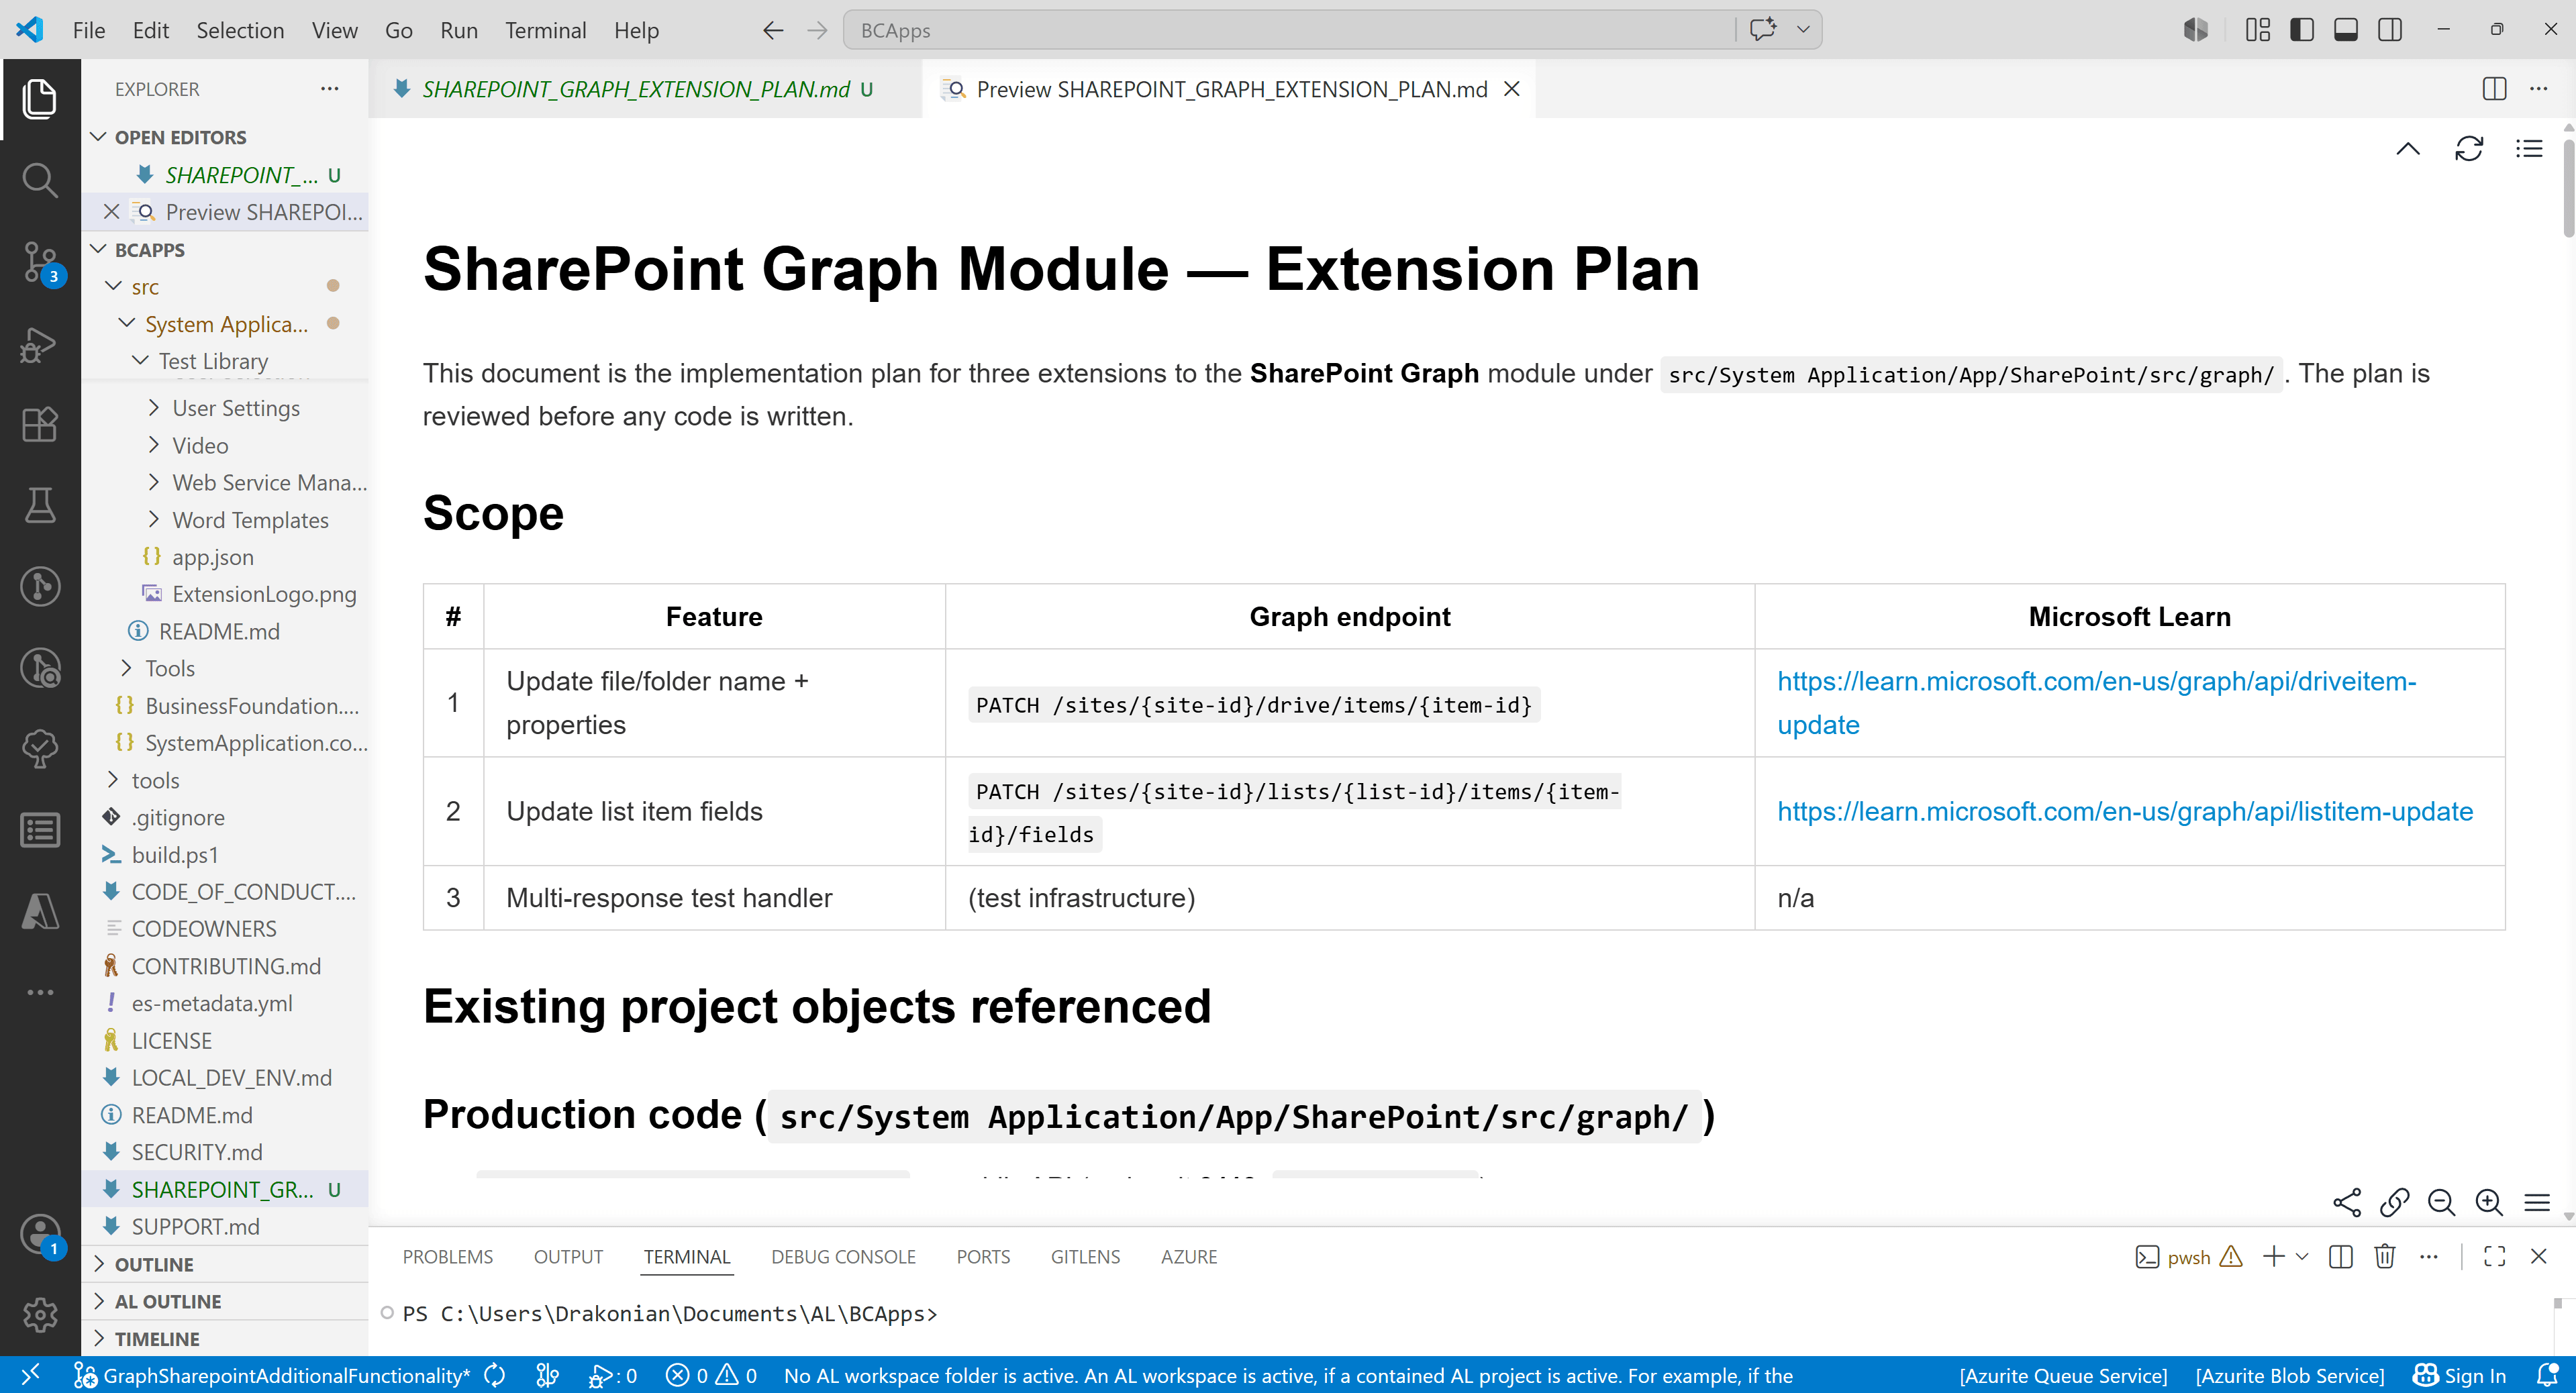2576x1393 pixels.
Task: Collapse the src folder
Action: [x=145, y=287]
